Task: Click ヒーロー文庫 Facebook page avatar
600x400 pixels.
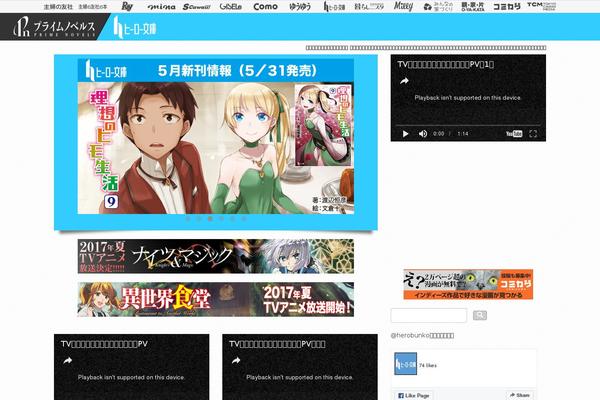Action: [x=405, y=364]
